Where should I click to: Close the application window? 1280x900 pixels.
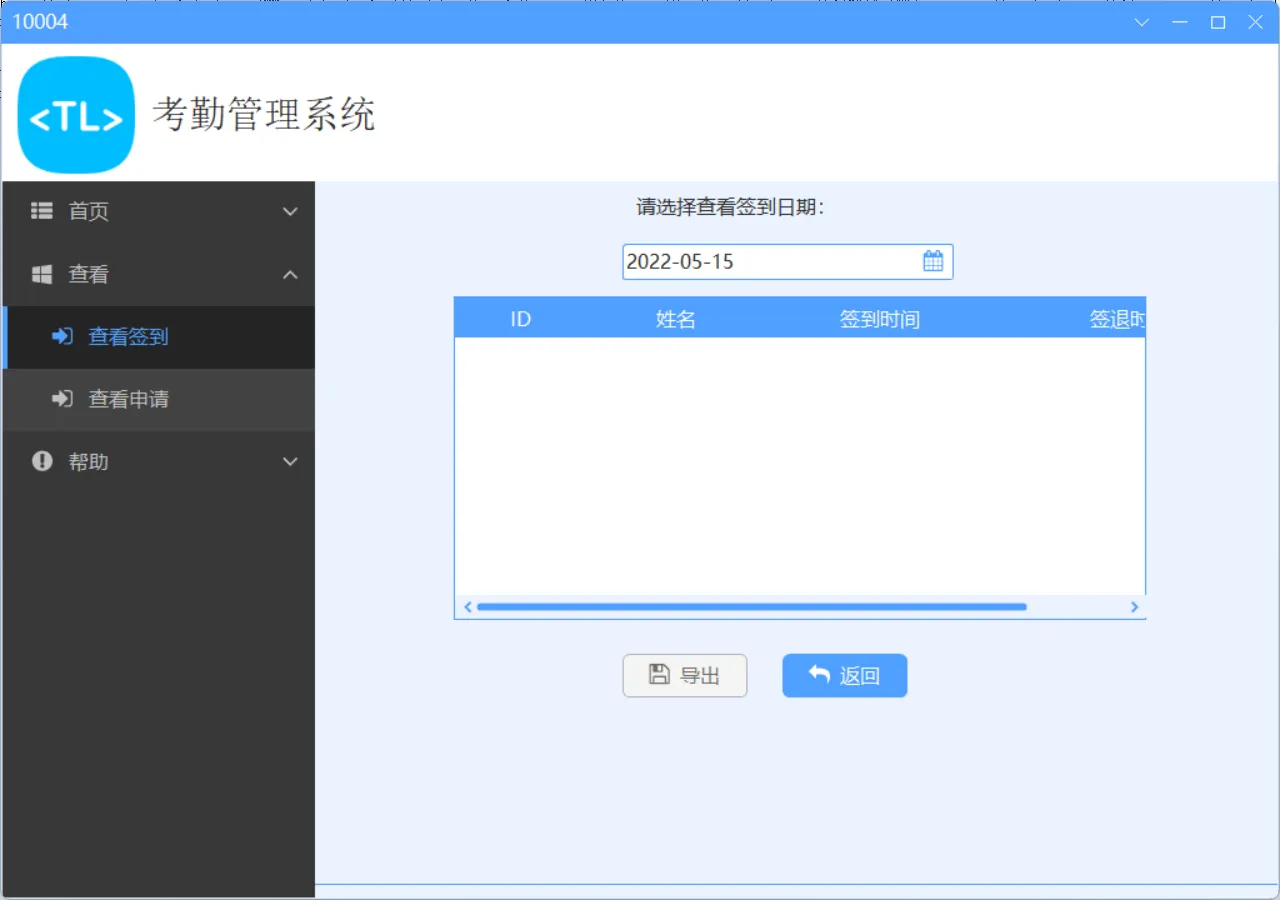1256,22
